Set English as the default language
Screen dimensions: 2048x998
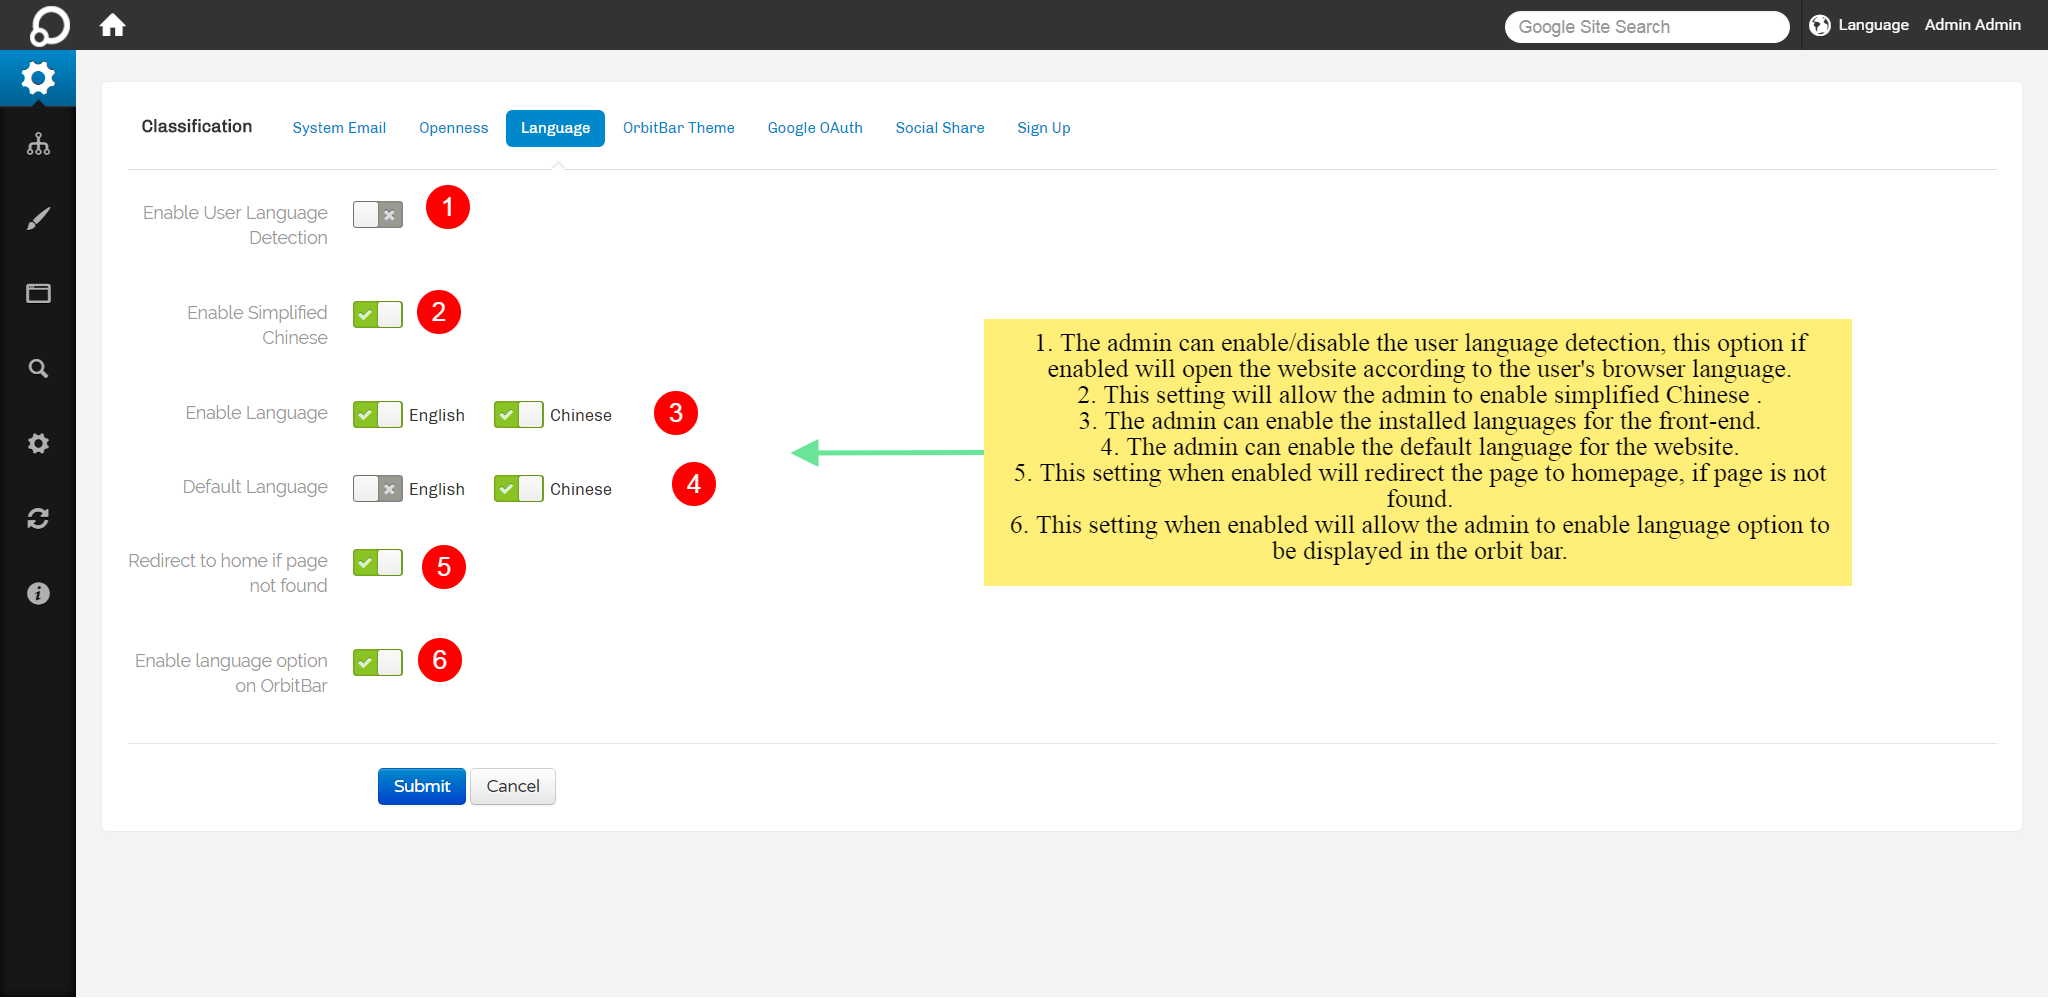(378, 488)
